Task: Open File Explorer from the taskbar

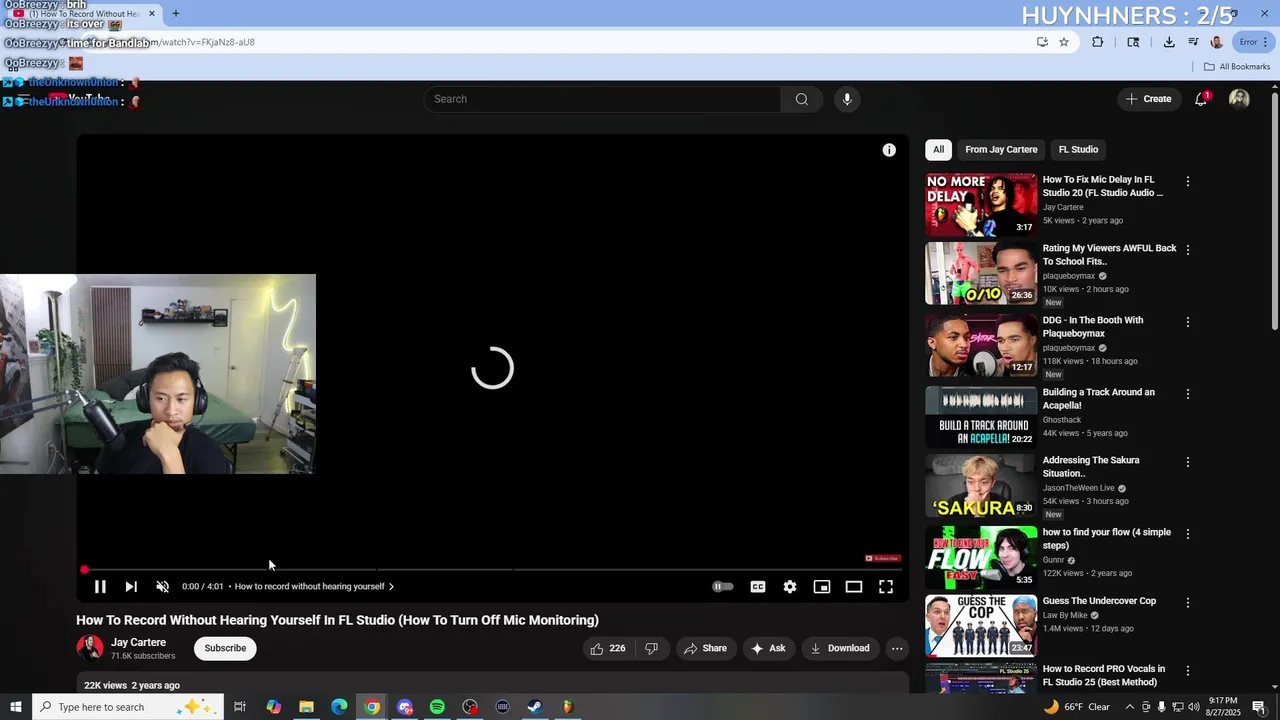Action: tap(307, 707)
